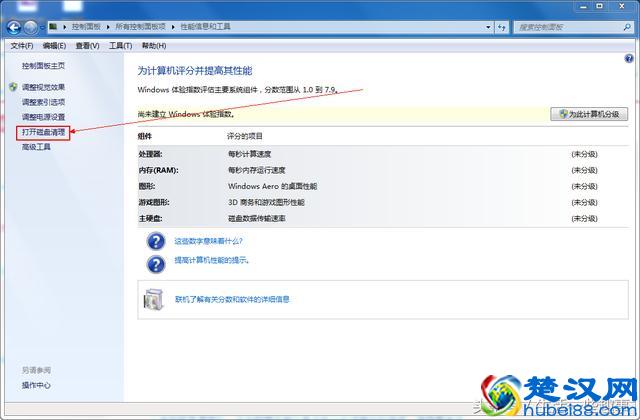Click 磁盘数据传输速率 text
The image size is (640, 420).
(257, 219)
